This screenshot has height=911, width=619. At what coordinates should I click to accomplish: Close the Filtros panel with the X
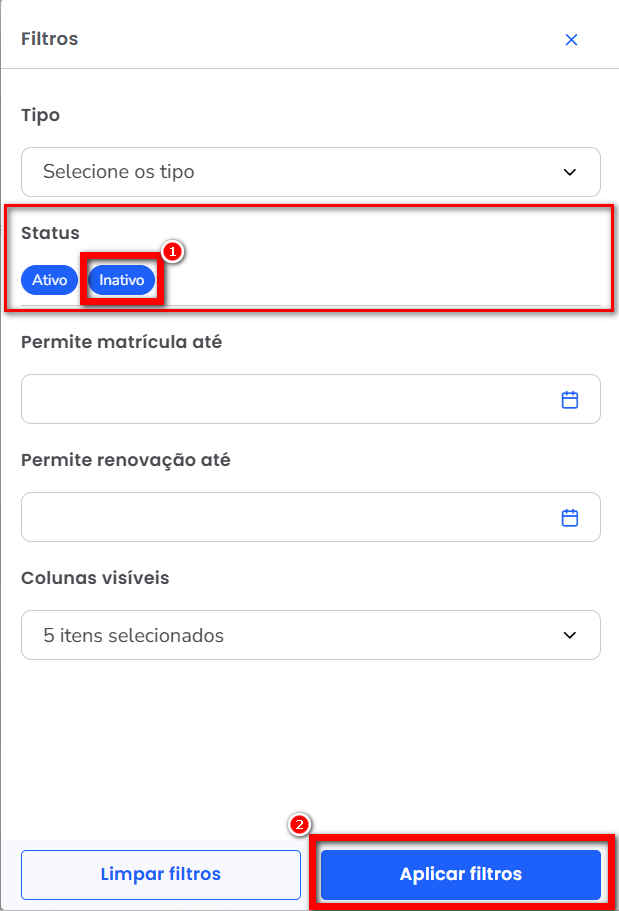[571, 40]
